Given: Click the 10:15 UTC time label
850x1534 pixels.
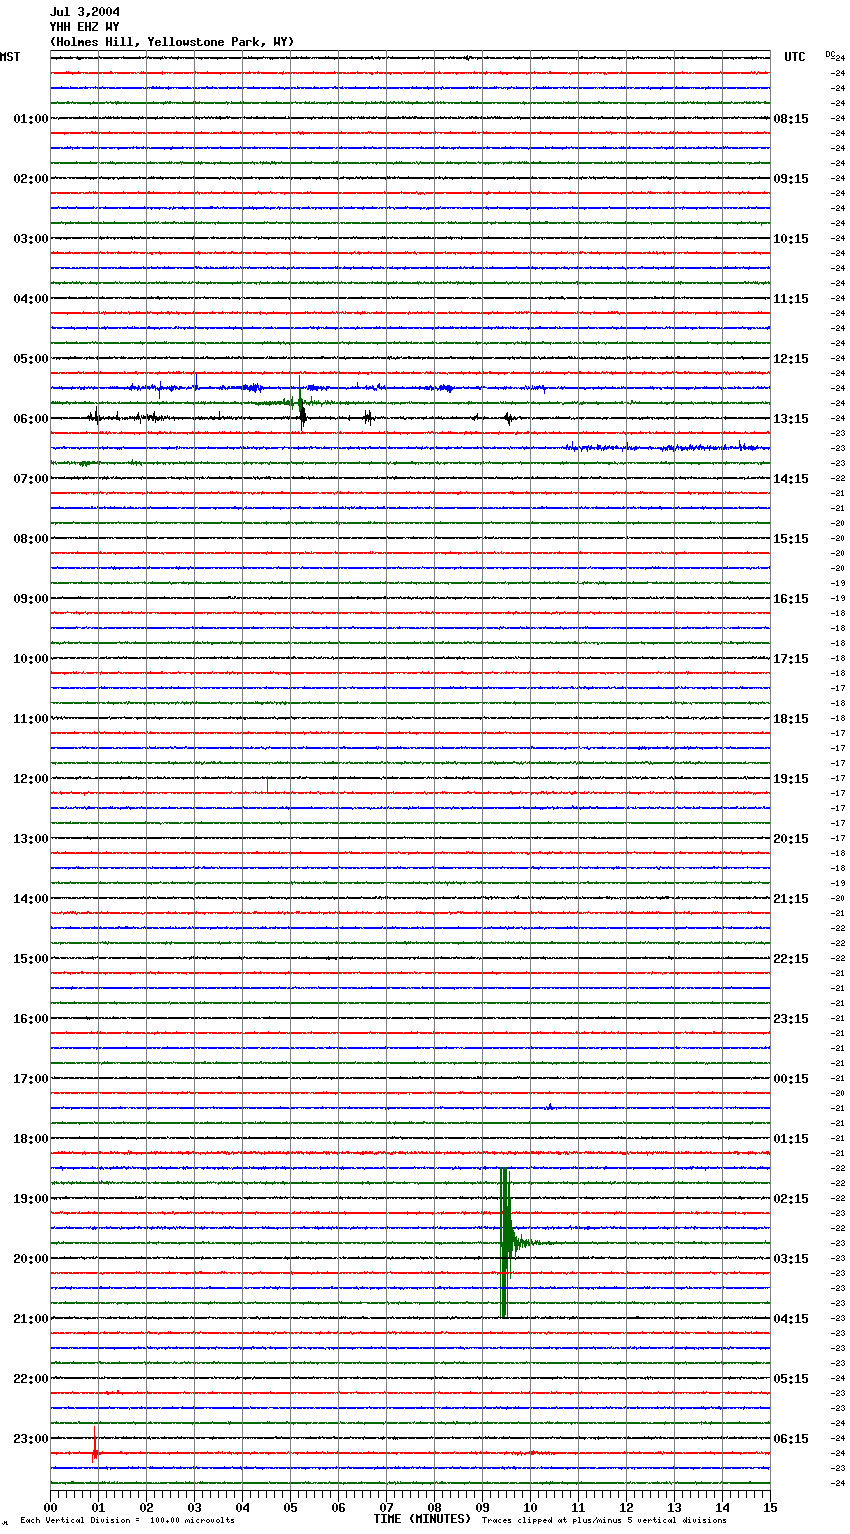Looking at the screenshot, I should click(x=791, y=239).
